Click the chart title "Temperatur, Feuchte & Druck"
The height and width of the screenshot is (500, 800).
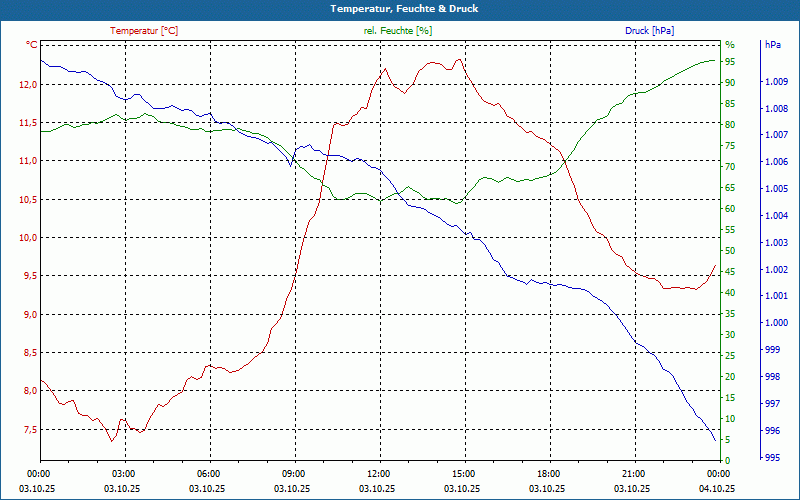click(x=404, y=9)
